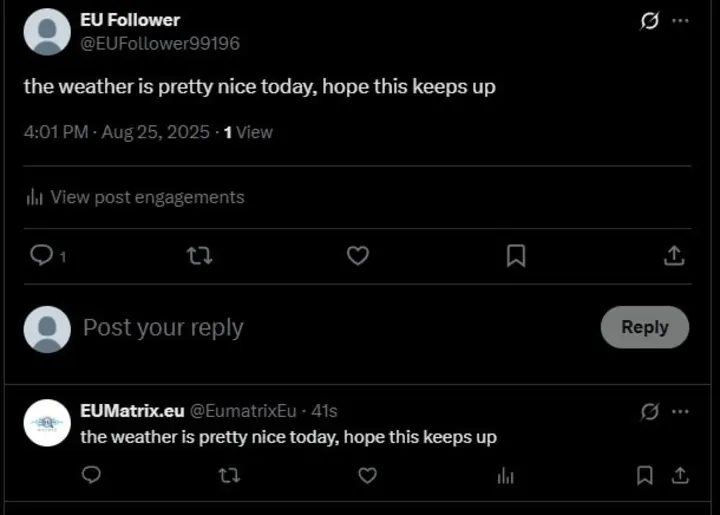720x515 pixels.
Task: Like the main weather post
Action: click(x=357, y=256)
